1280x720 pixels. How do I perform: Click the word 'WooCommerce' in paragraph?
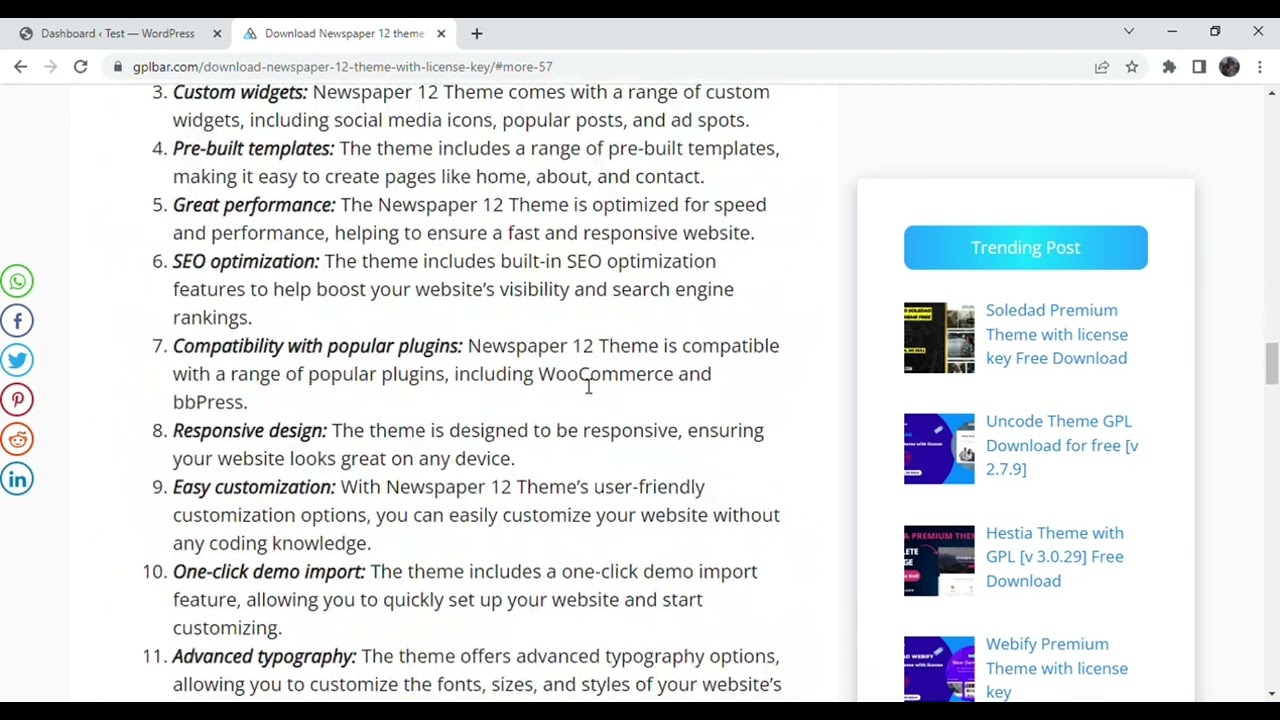606,374
